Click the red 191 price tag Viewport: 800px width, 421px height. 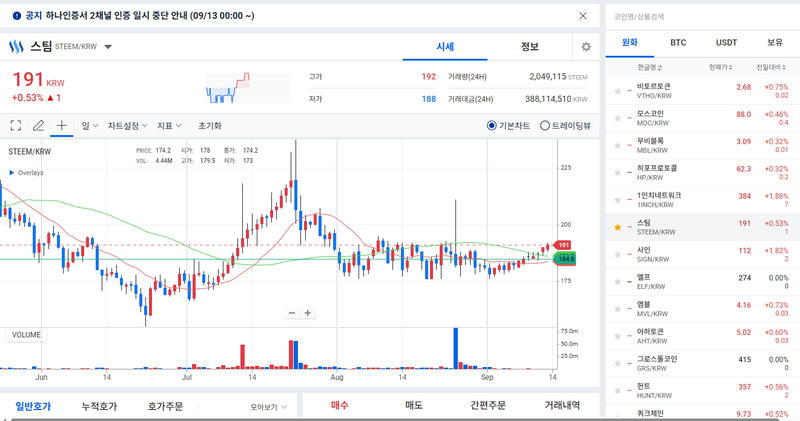coord(562,245)
